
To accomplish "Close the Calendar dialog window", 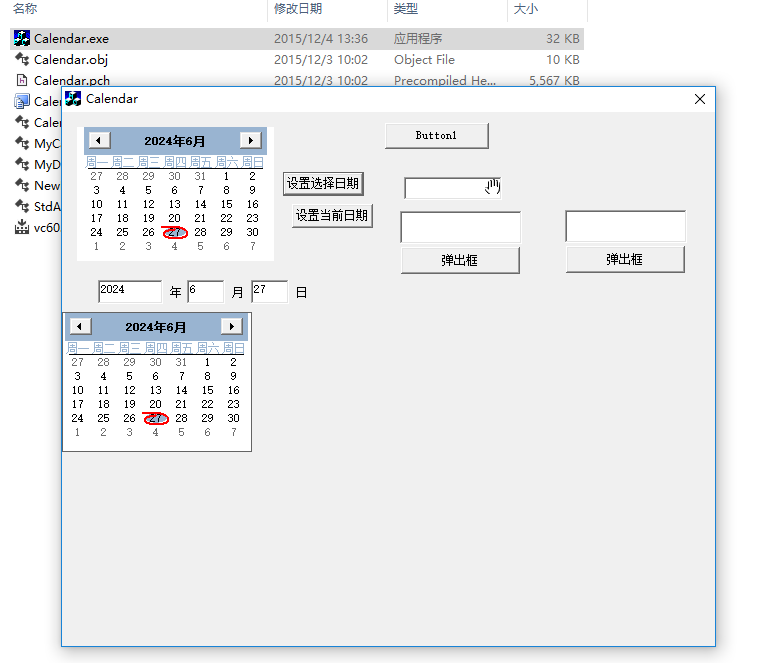I will 699,99.
